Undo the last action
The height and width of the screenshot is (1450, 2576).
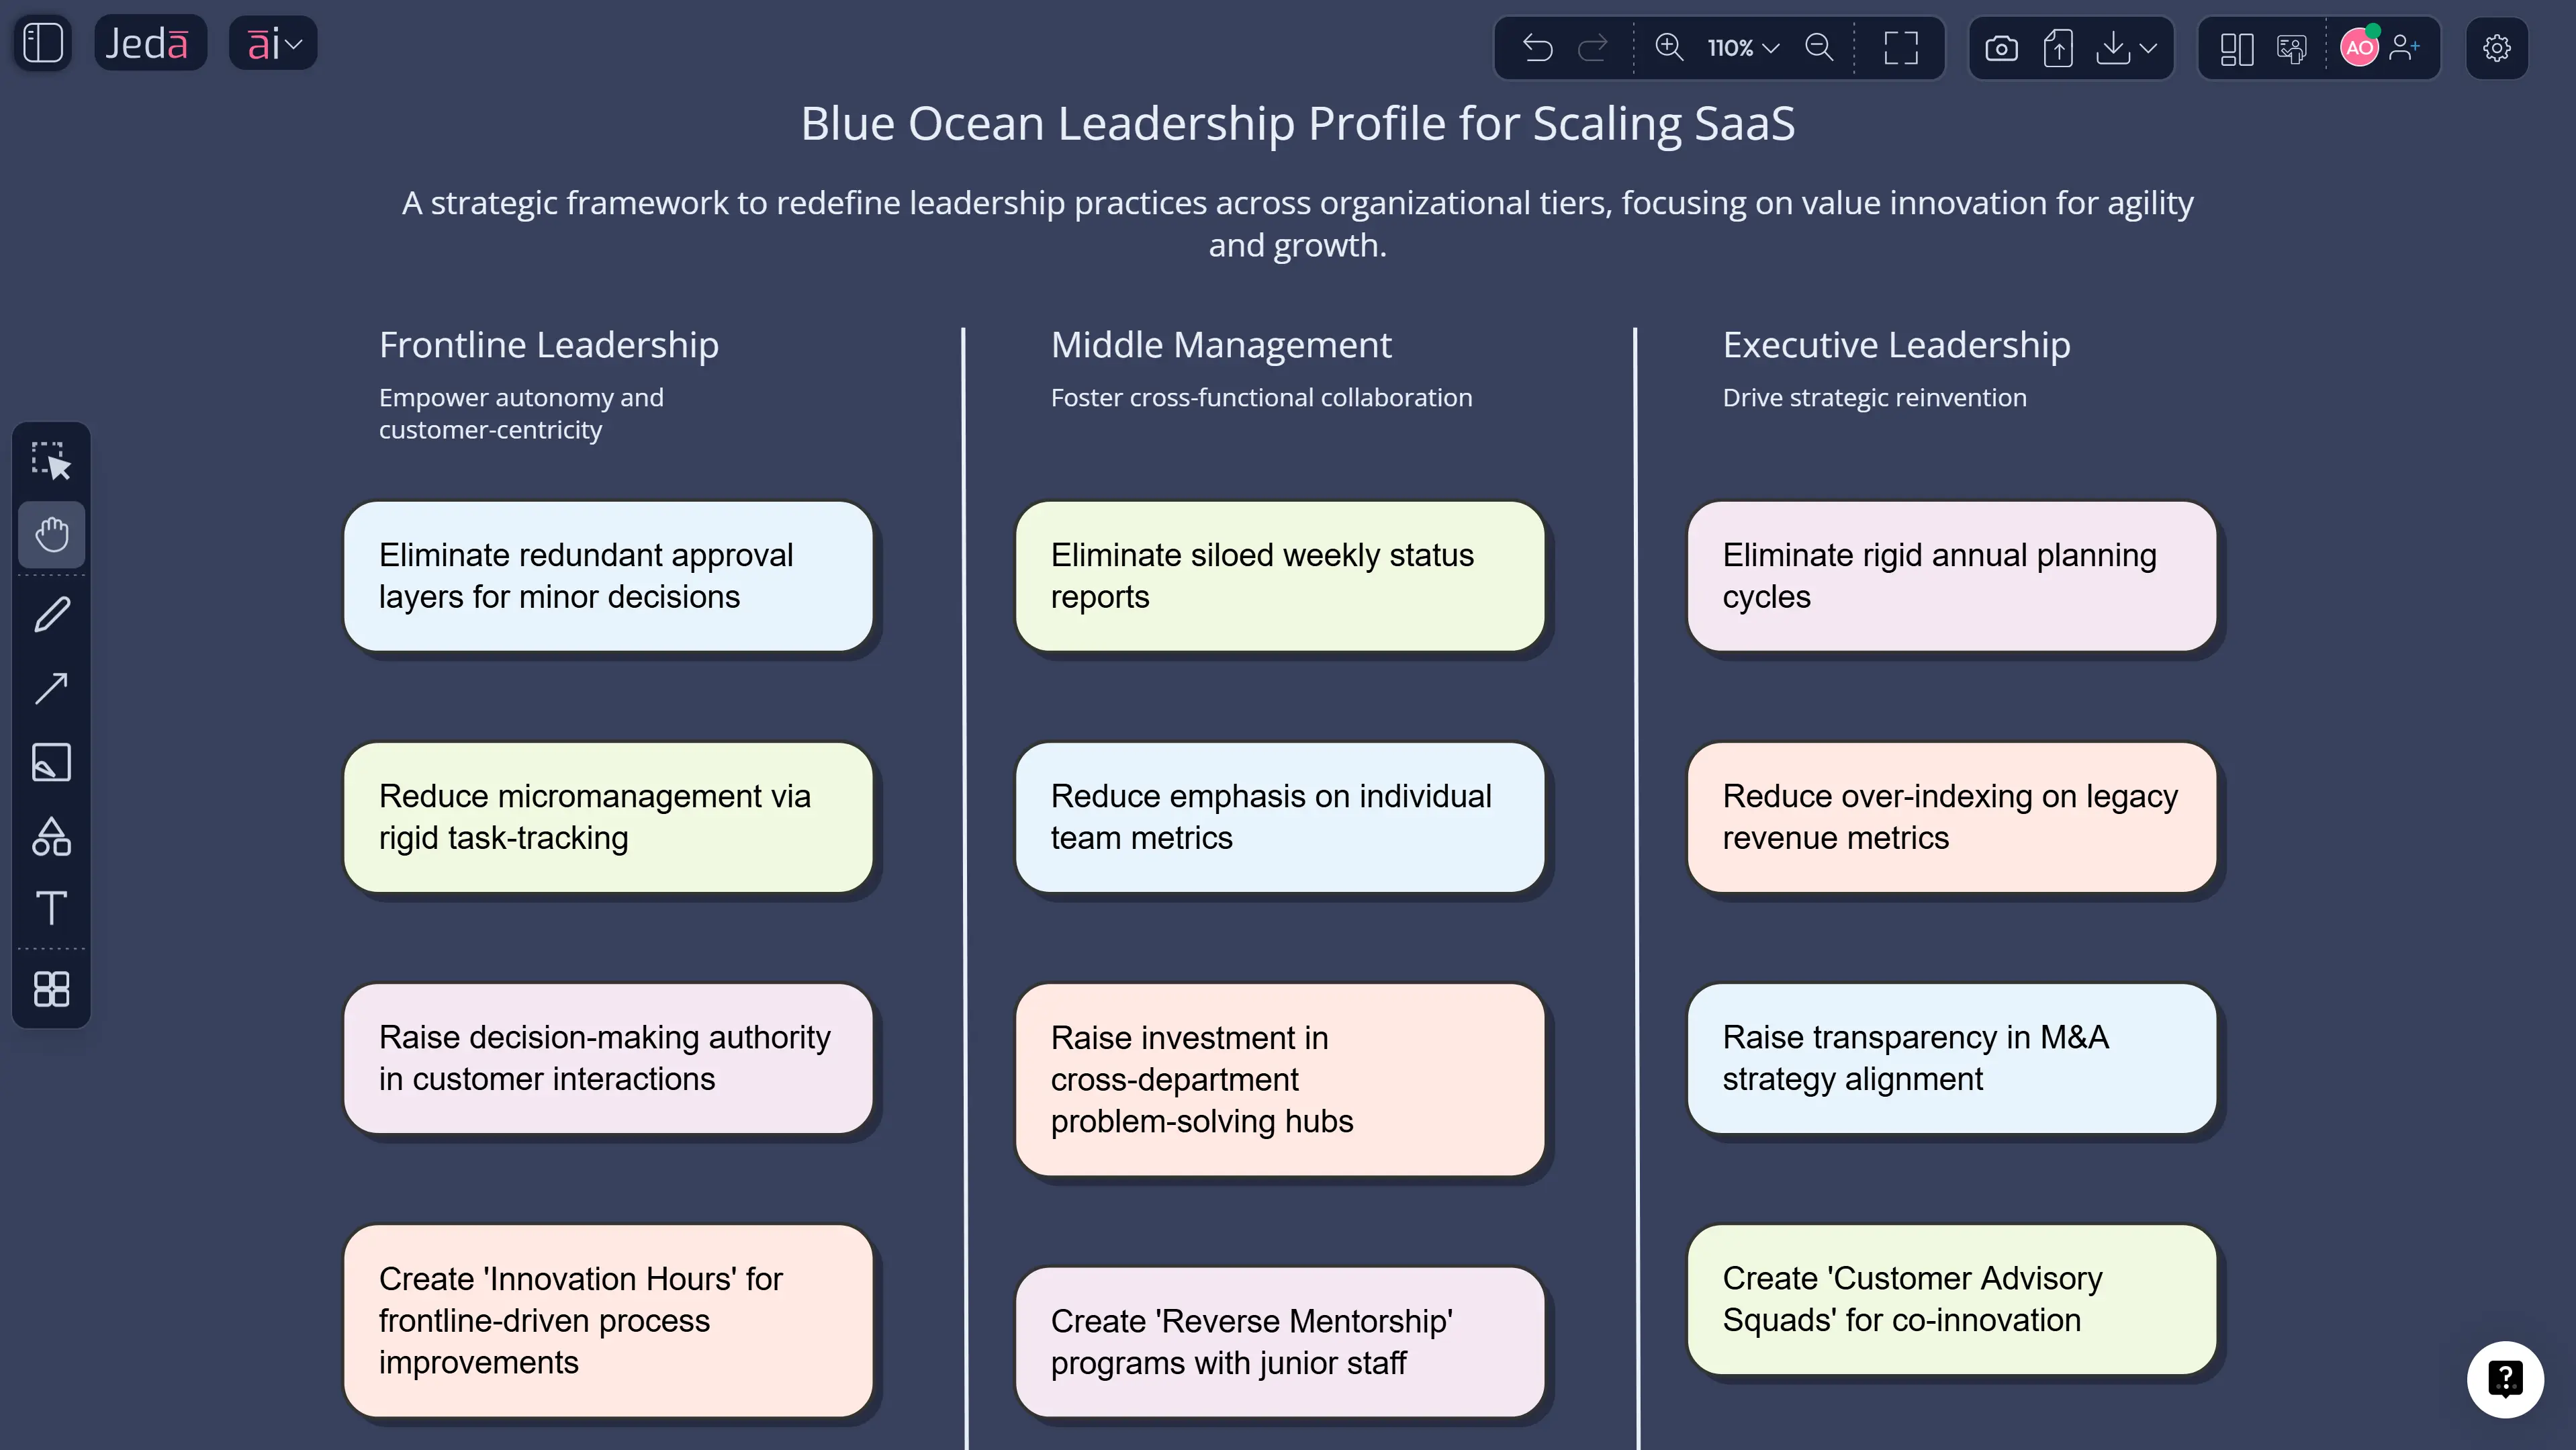(1538, 47)
